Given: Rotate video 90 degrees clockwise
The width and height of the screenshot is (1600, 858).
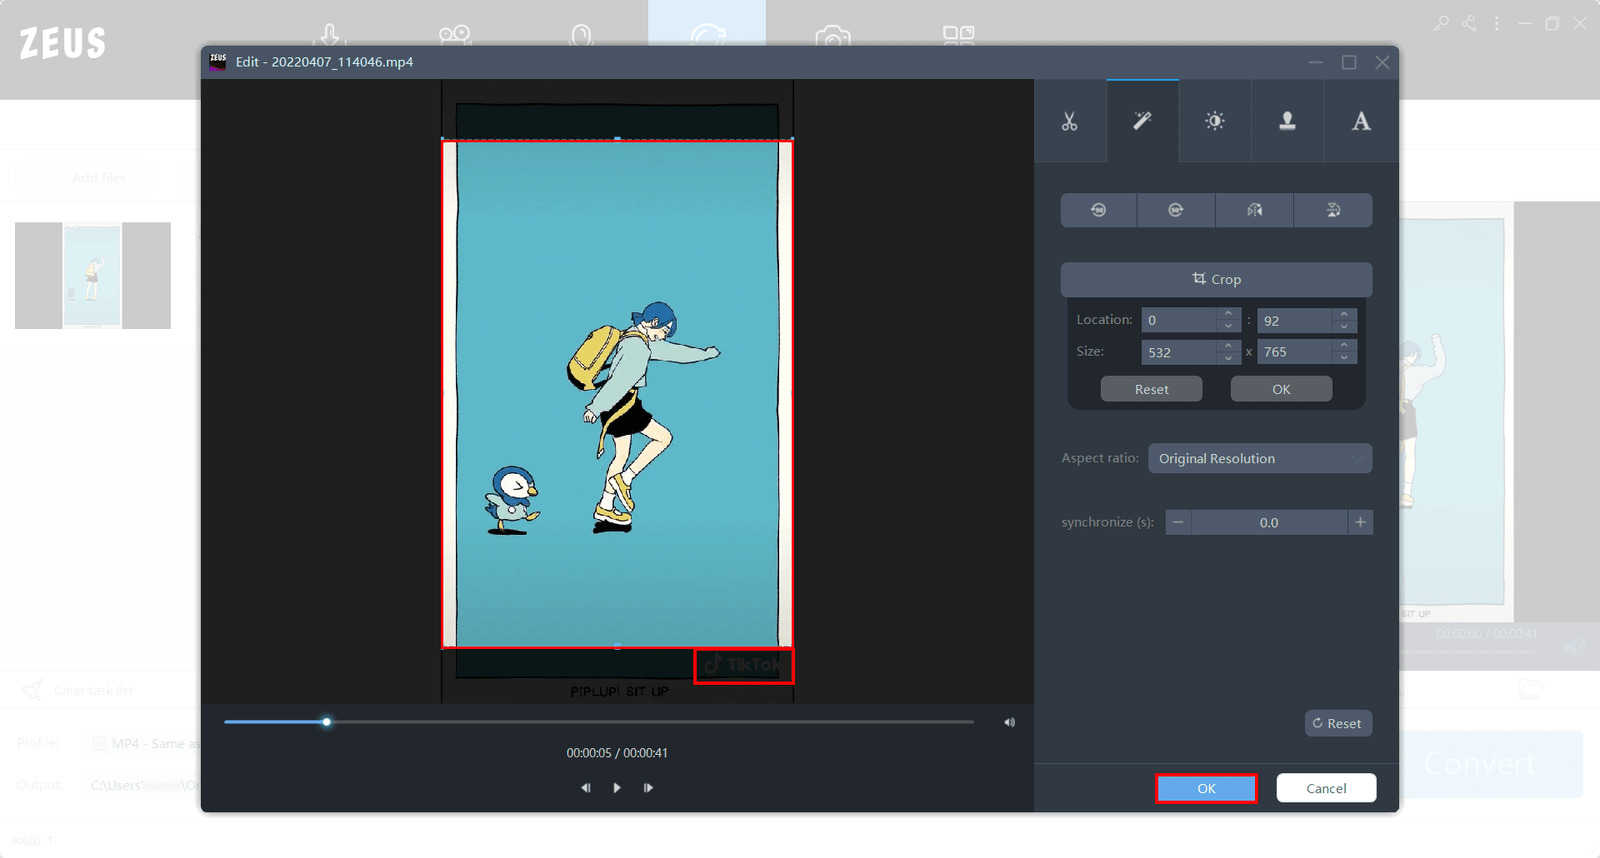Looking at the screenshot, I should [1176, 210].
